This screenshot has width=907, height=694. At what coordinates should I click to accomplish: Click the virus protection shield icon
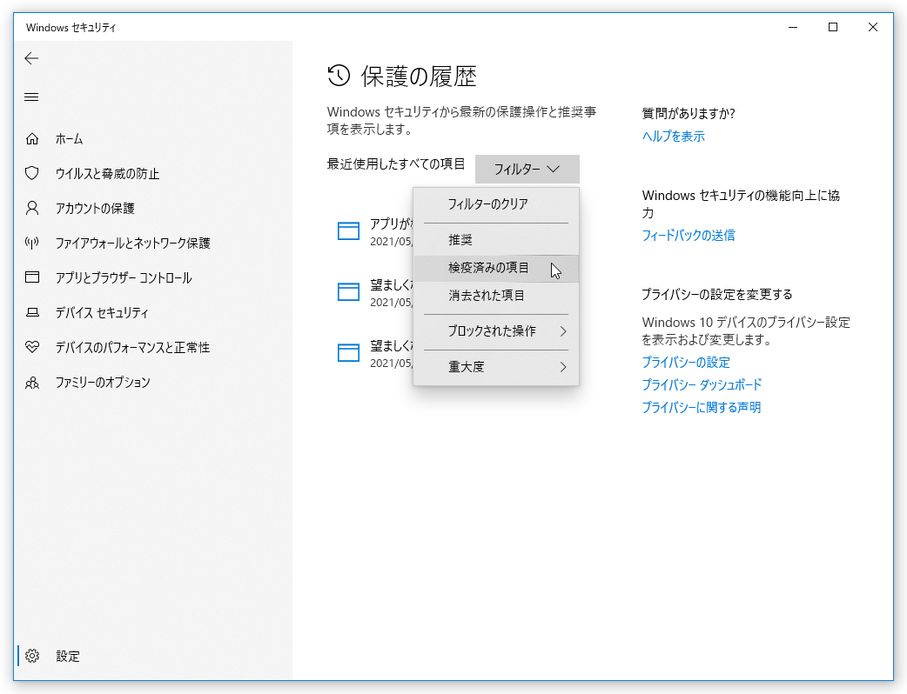(32, 174)
